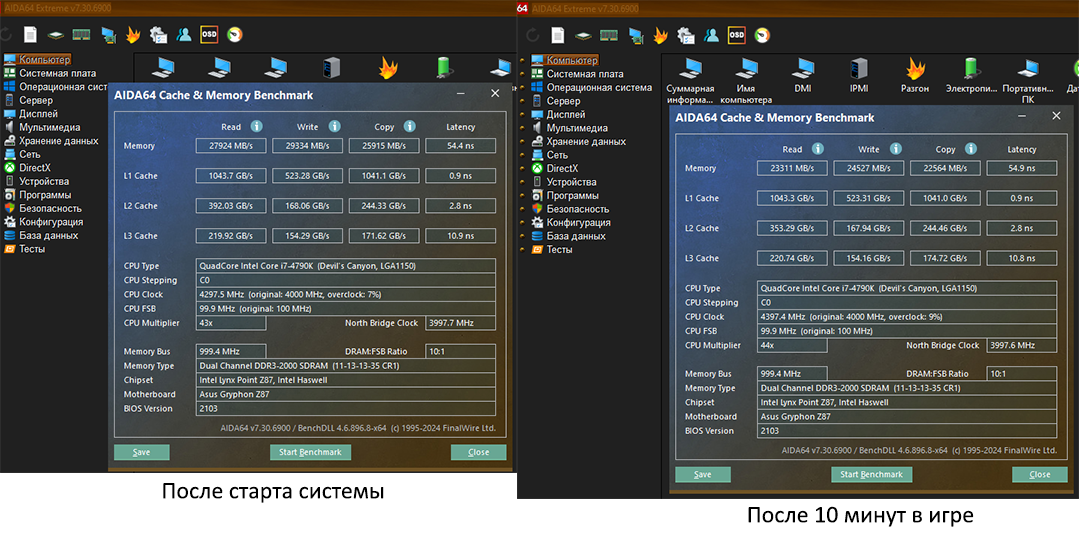This screenshot has height=541, width=1079.
Task: Click L2 Cache read value 392.03 GB/s
Action: (x=231, y=206)
